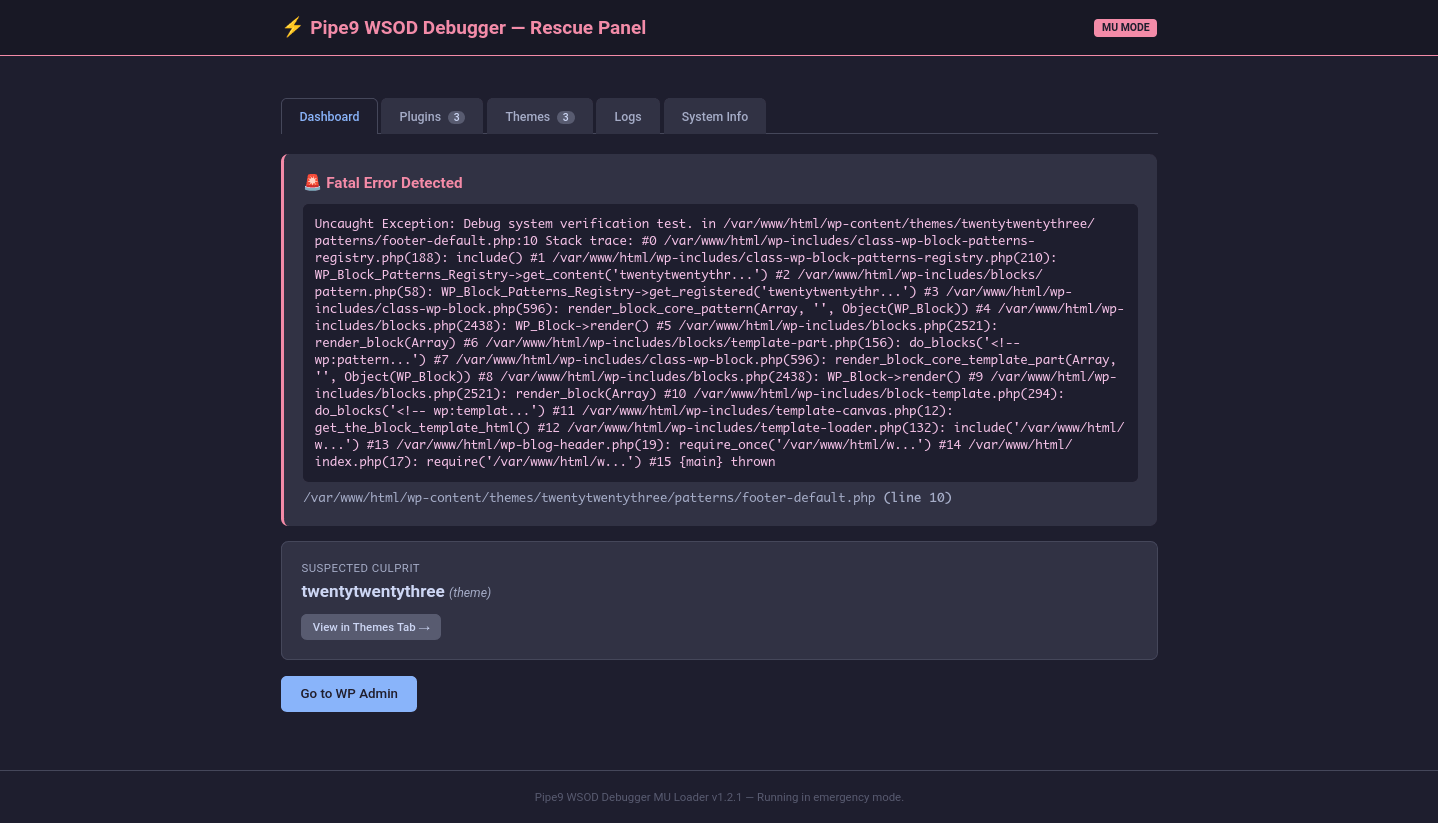Click the siren icon beside Fatal Error Detected

click(x=312, y=183)
